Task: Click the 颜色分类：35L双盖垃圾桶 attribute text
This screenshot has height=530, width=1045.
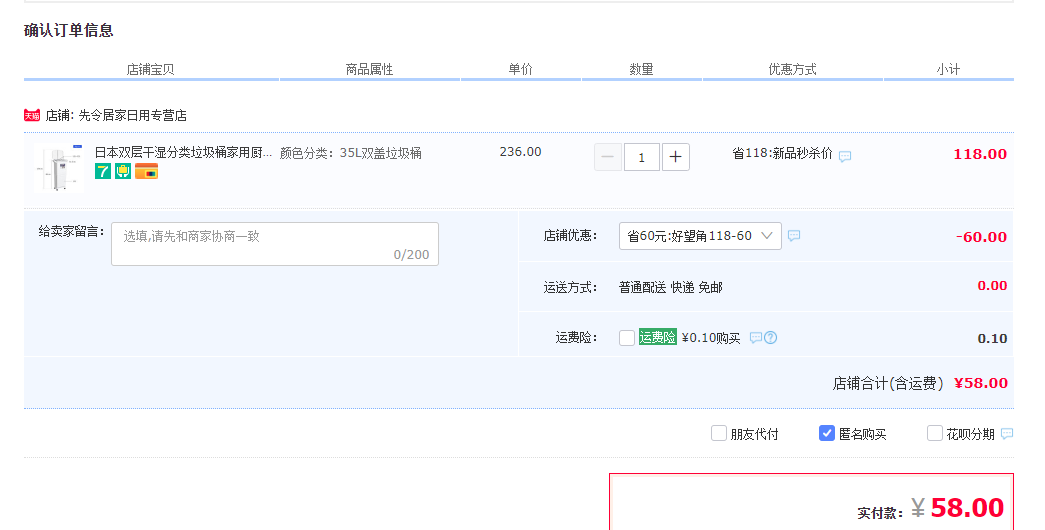Action: [351, 153]
